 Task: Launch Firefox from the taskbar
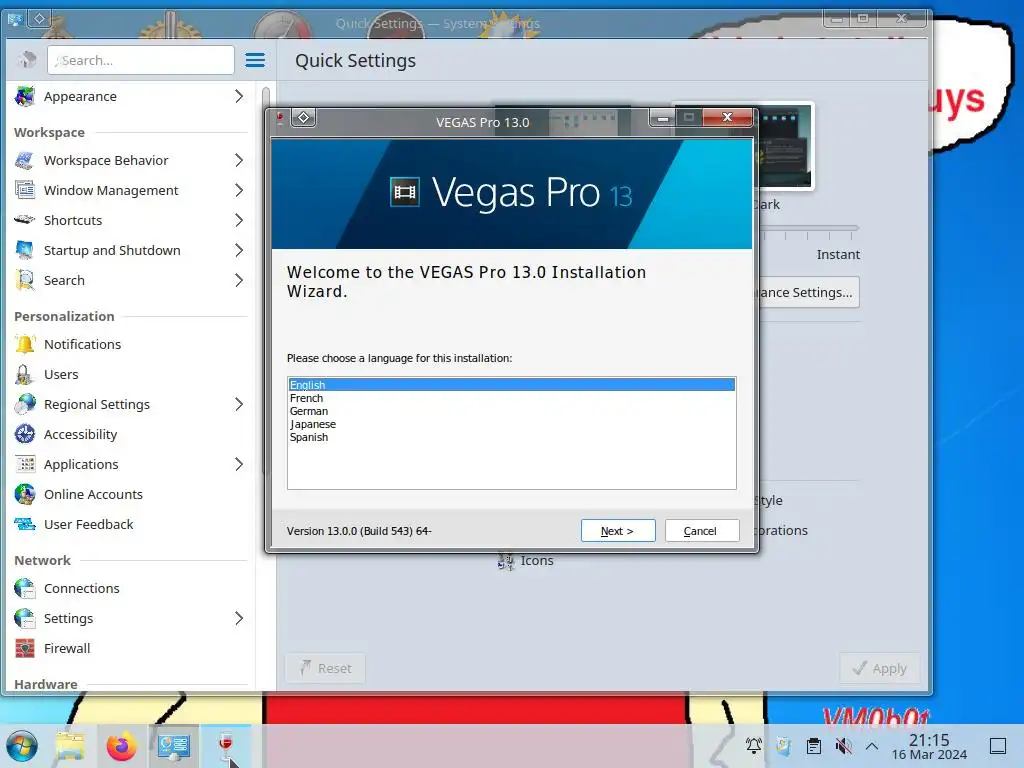[121, 746]
